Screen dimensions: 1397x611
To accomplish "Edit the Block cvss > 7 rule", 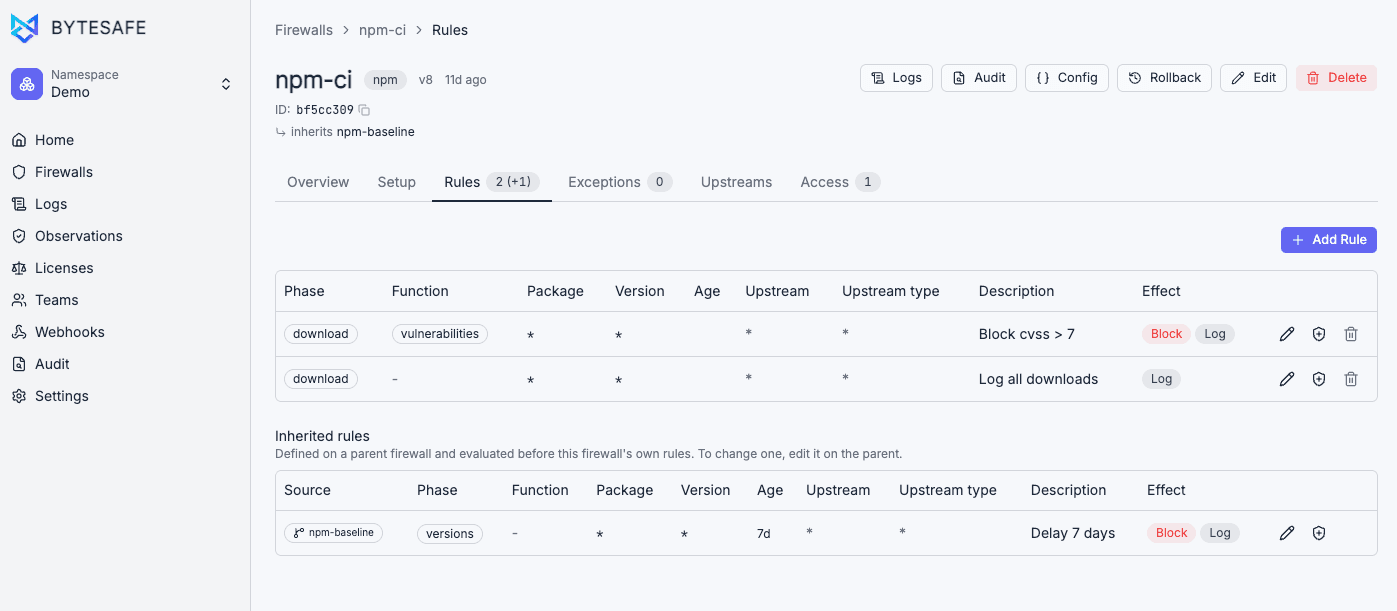I will pyautogui.click(x=1287, y=334).
